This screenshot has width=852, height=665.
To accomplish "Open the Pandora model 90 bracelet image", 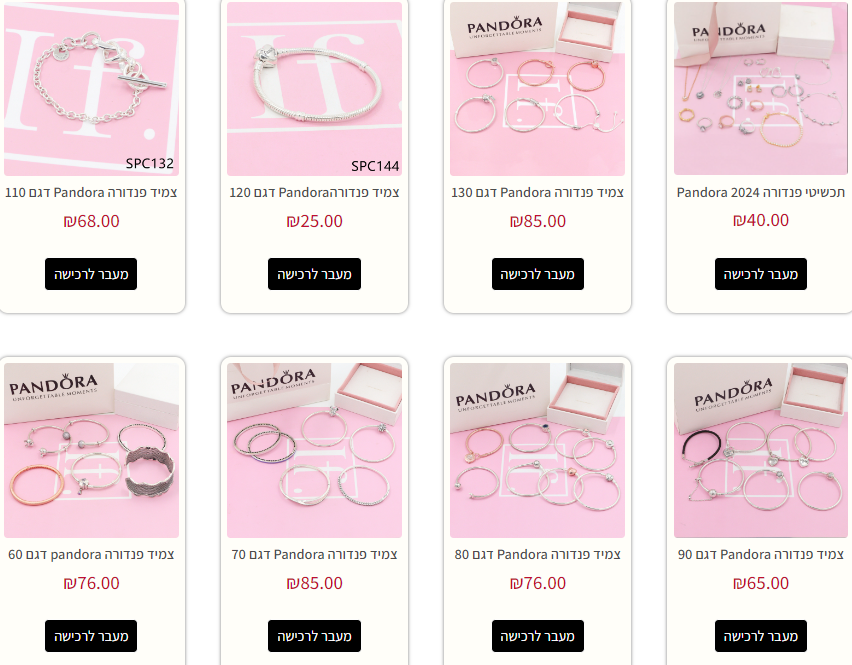I will click(761, 450).
